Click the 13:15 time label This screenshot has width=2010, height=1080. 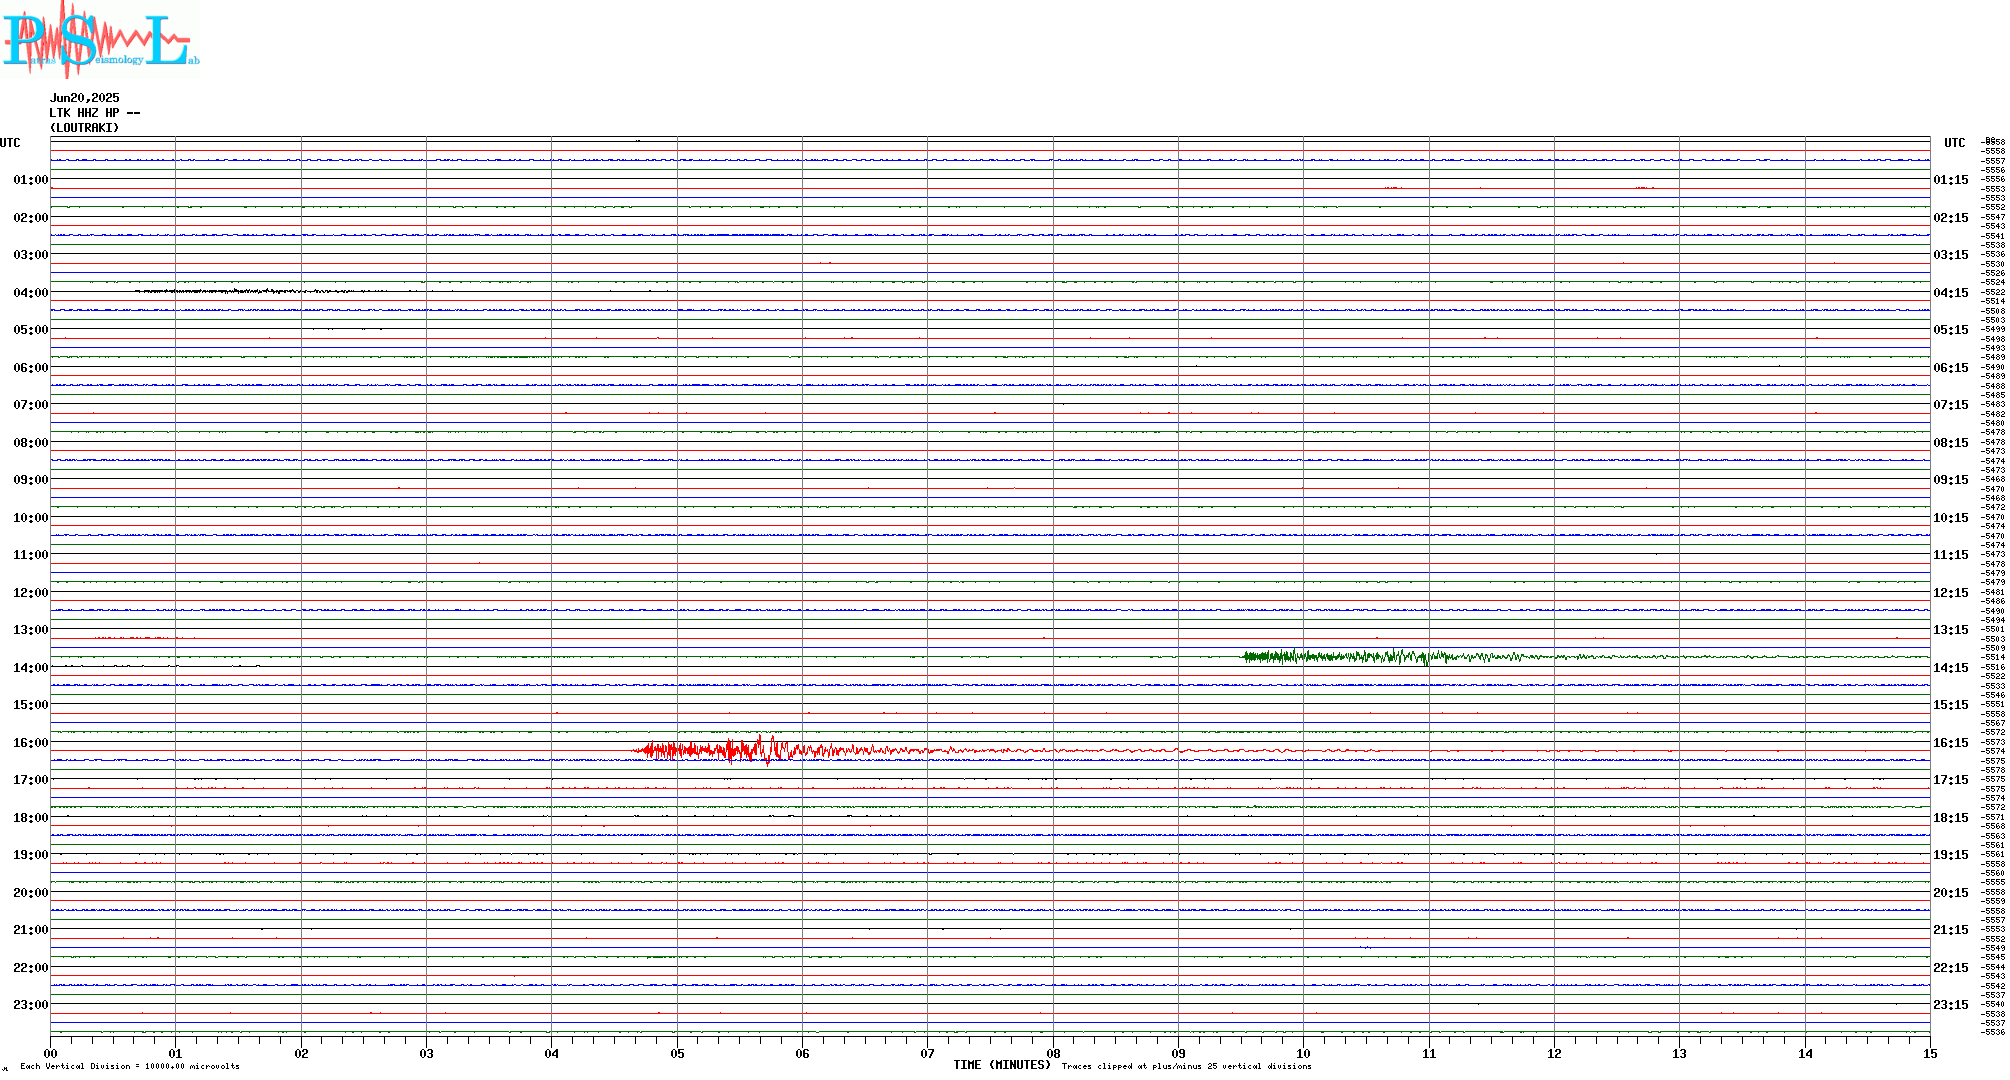[1951, 630]
